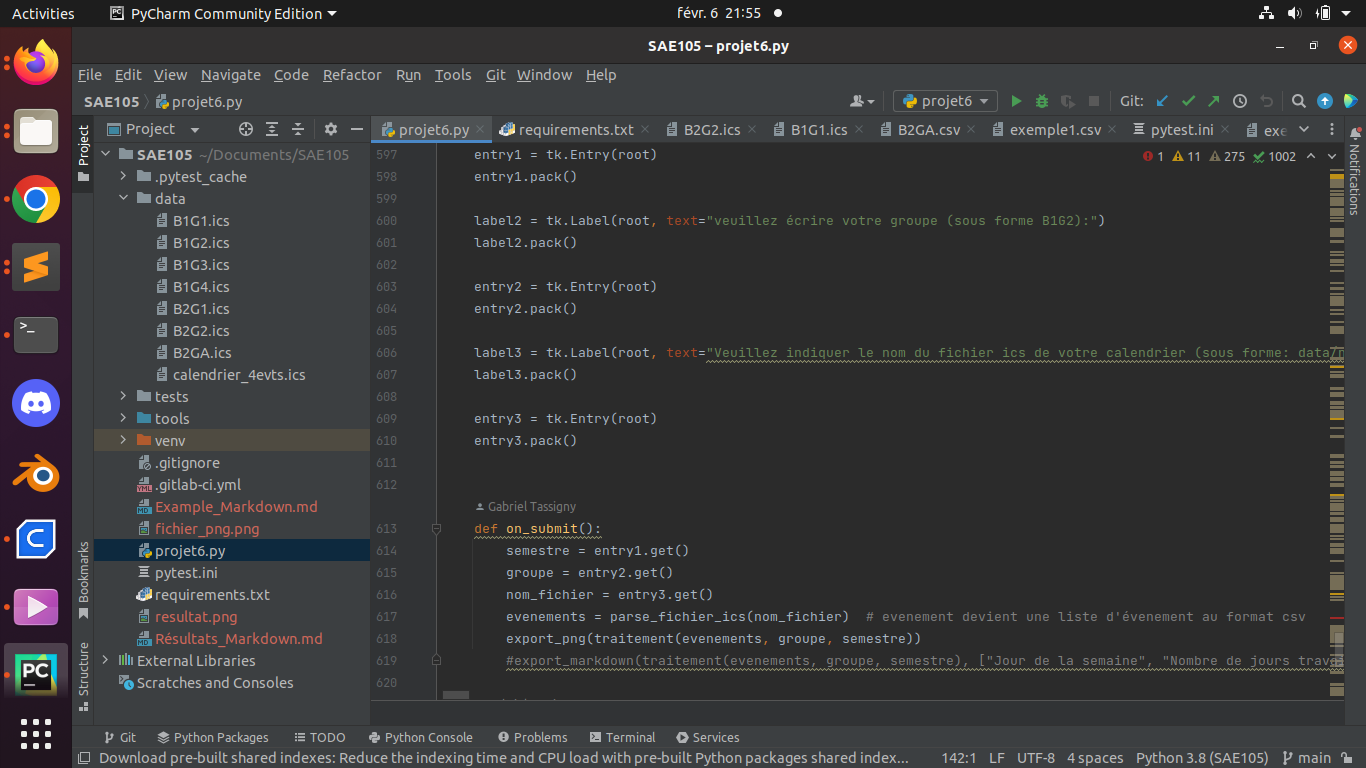1366x768 pixels.
Task: Collapse the data folder
Action: pyautogui.click(x=123, y=199)
